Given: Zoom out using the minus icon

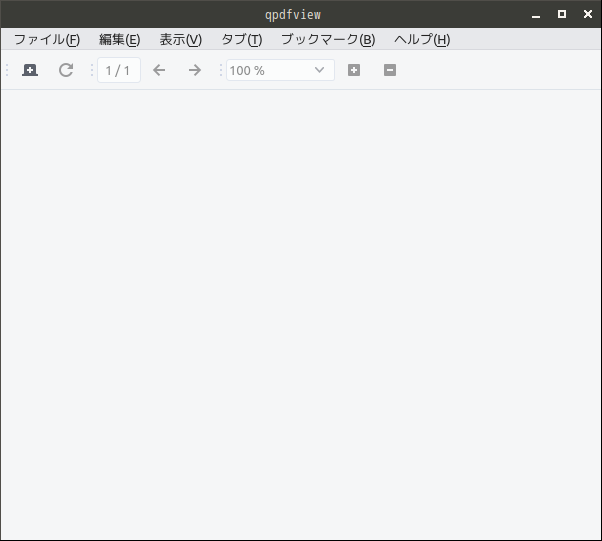Looking at the screenshot, I should [390, 70].
